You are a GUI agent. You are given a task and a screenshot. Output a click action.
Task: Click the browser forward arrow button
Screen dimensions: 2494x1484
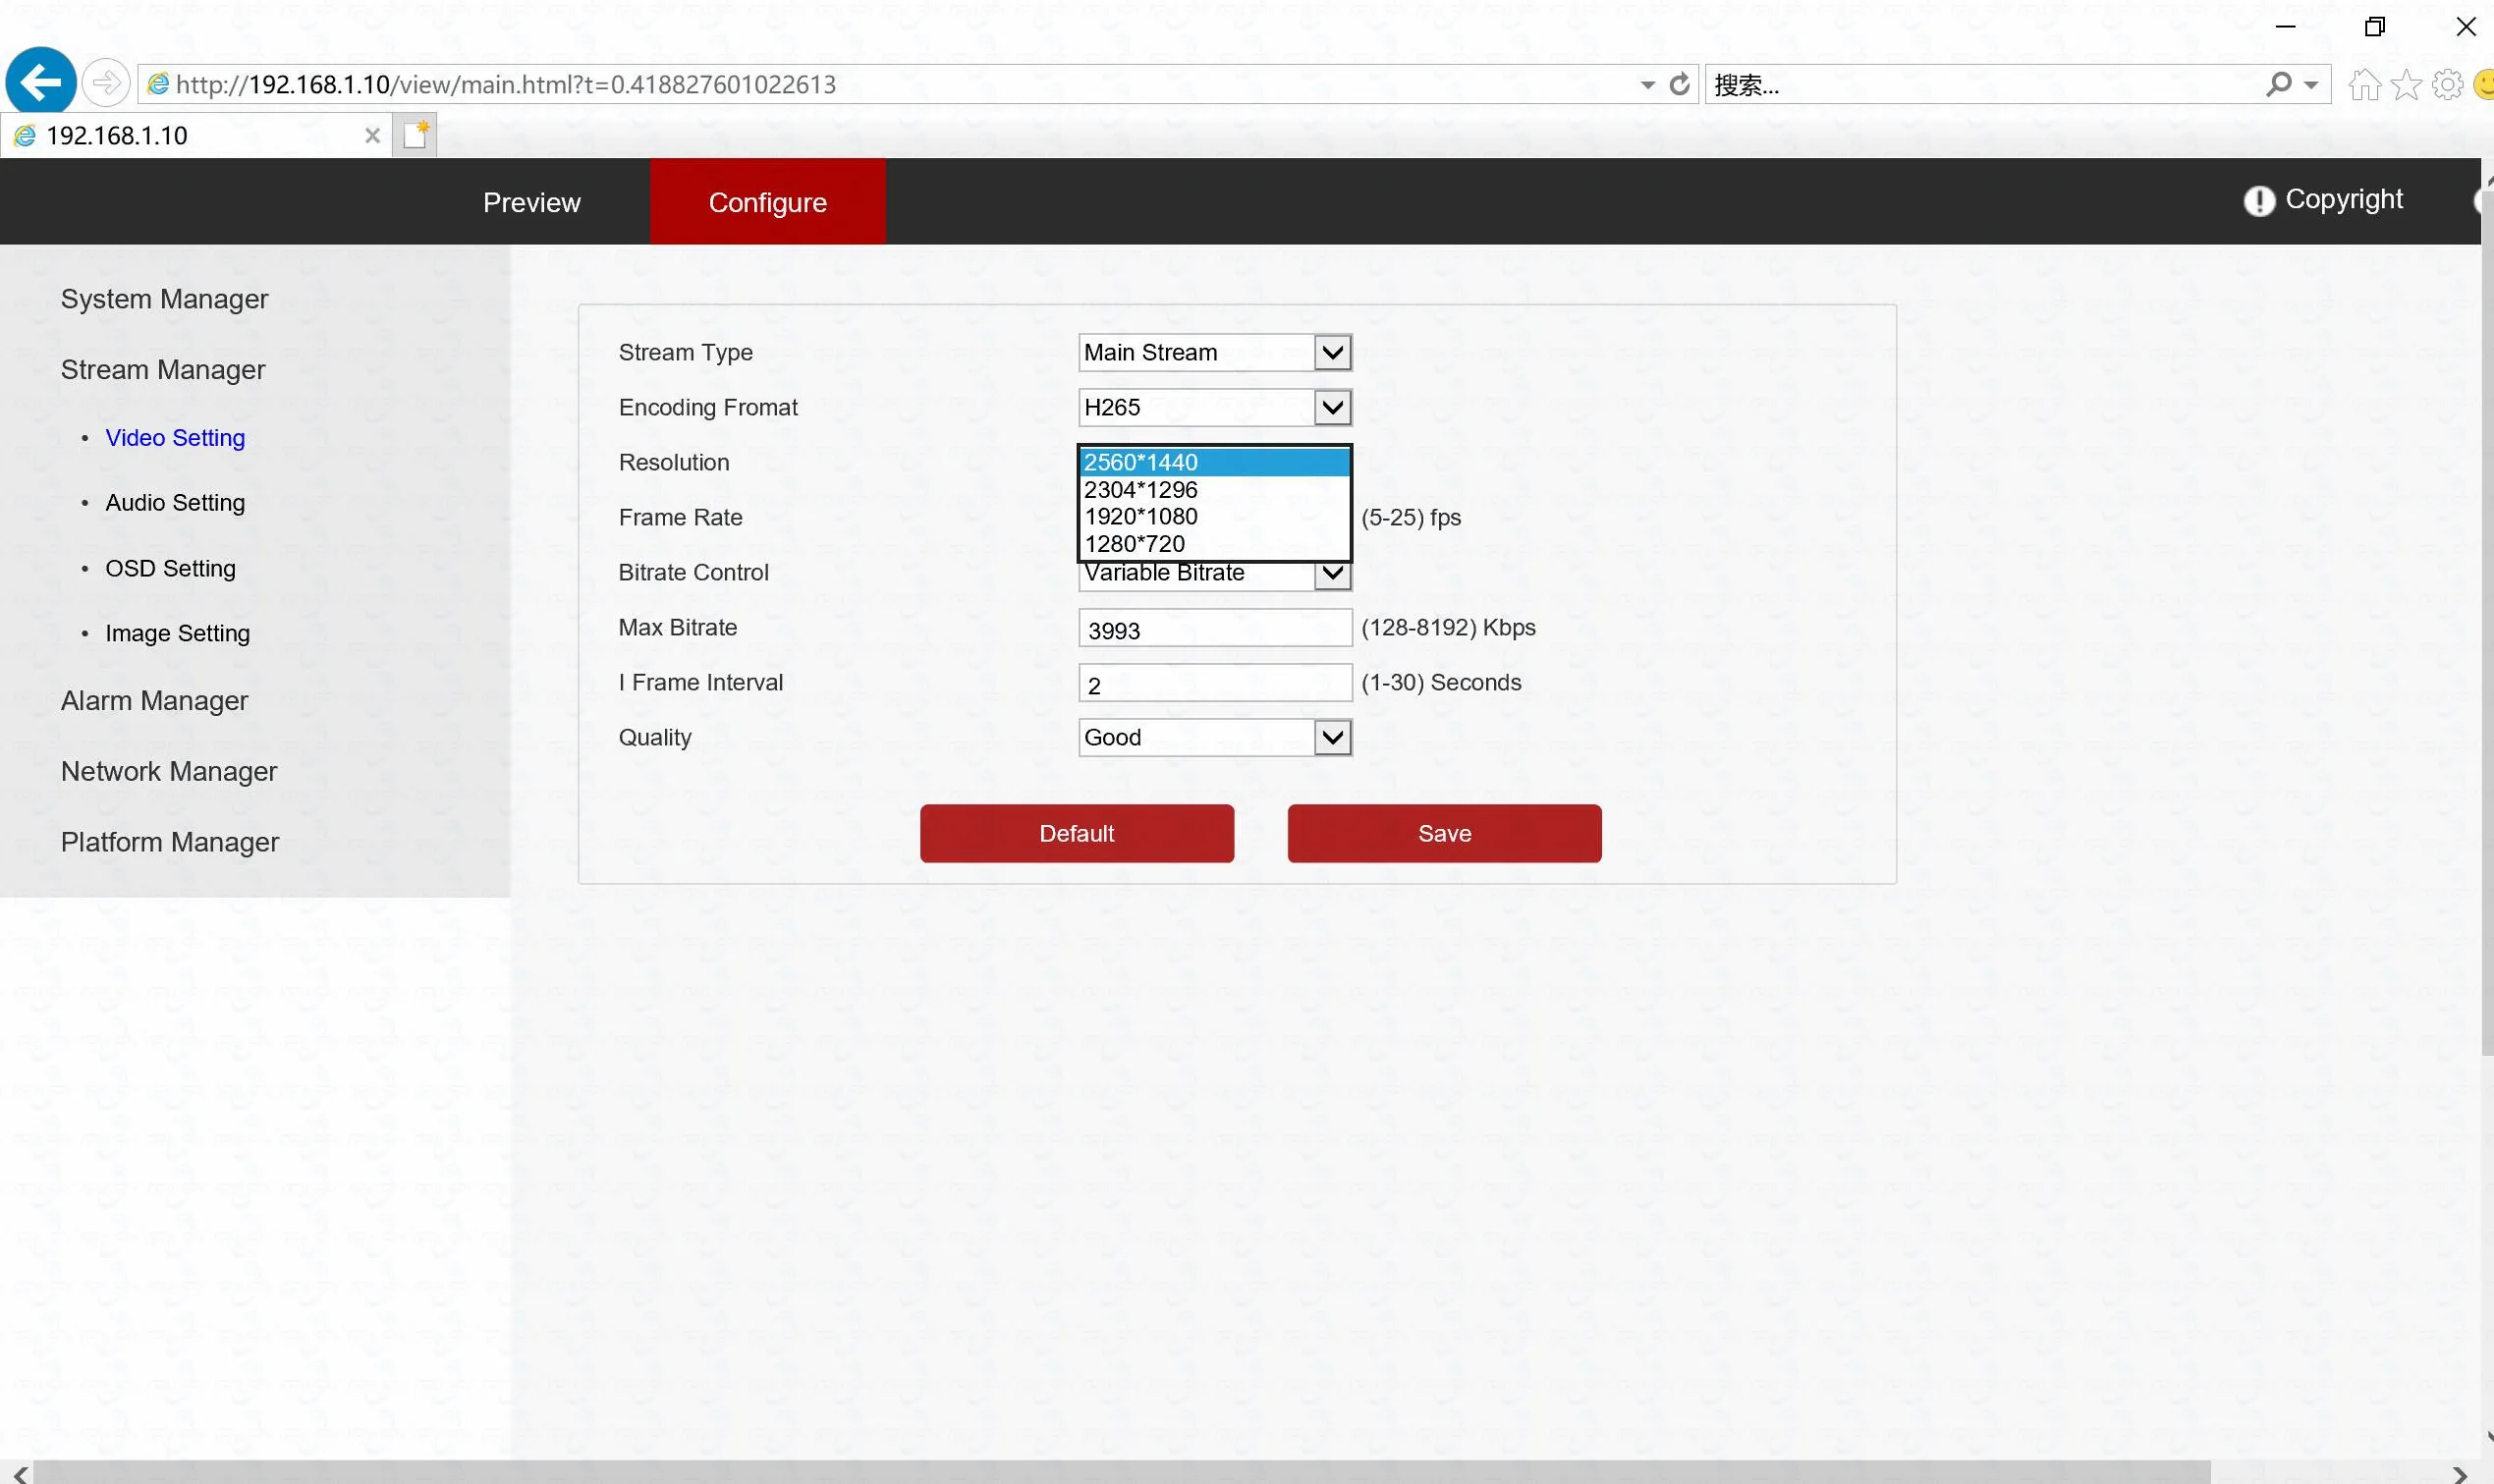(105, 83)
